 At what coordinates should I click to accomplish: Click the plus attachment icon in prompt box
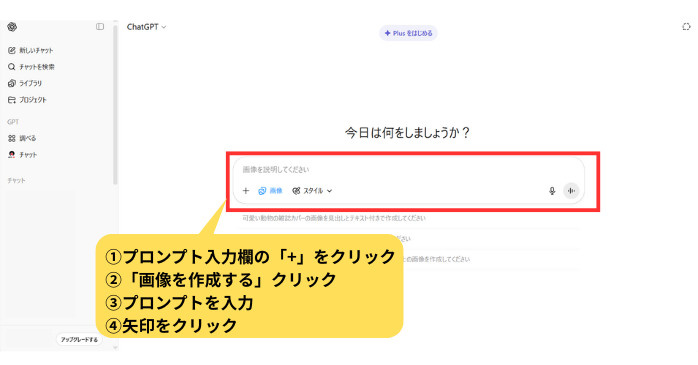click(x=246, y=191)
